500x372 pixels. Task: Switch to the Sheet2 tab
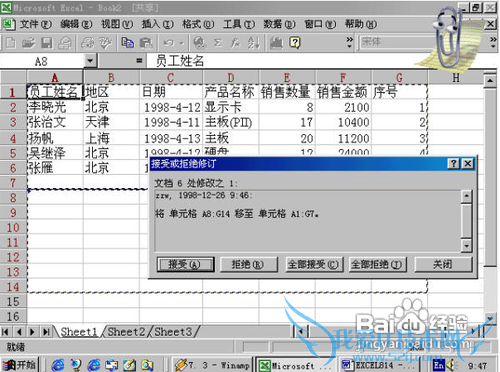[x=126, y=332]
